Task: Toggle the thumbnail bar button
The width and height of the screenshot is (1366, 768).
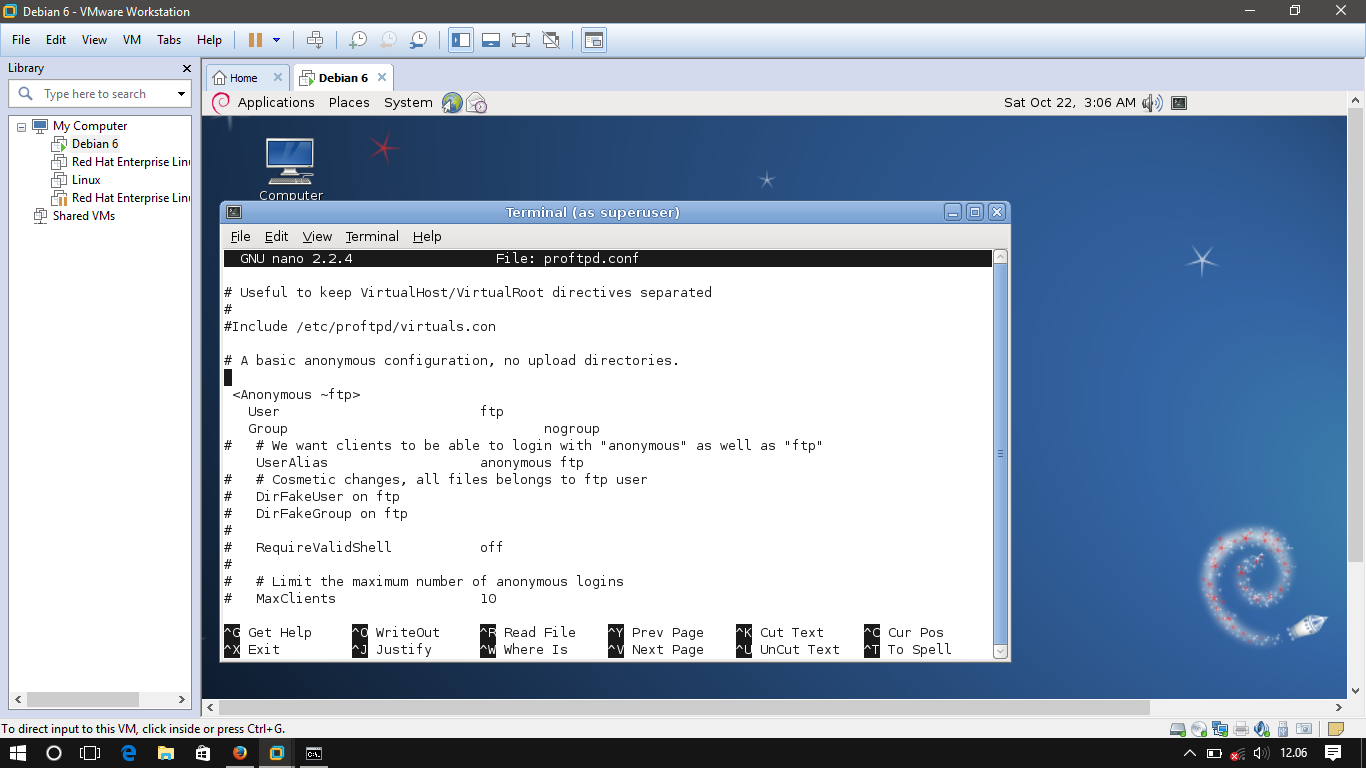Action: point(491,40)
